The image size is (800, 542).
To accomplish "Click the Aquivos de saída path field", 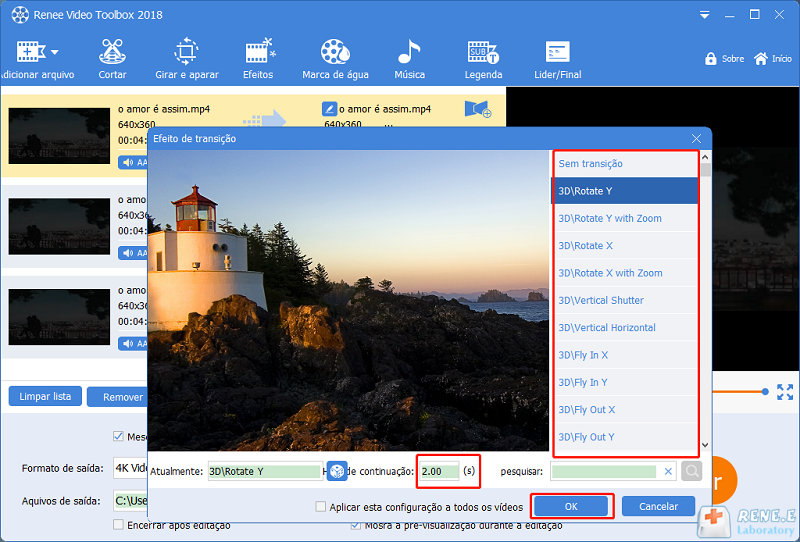I will pos(131,501).
